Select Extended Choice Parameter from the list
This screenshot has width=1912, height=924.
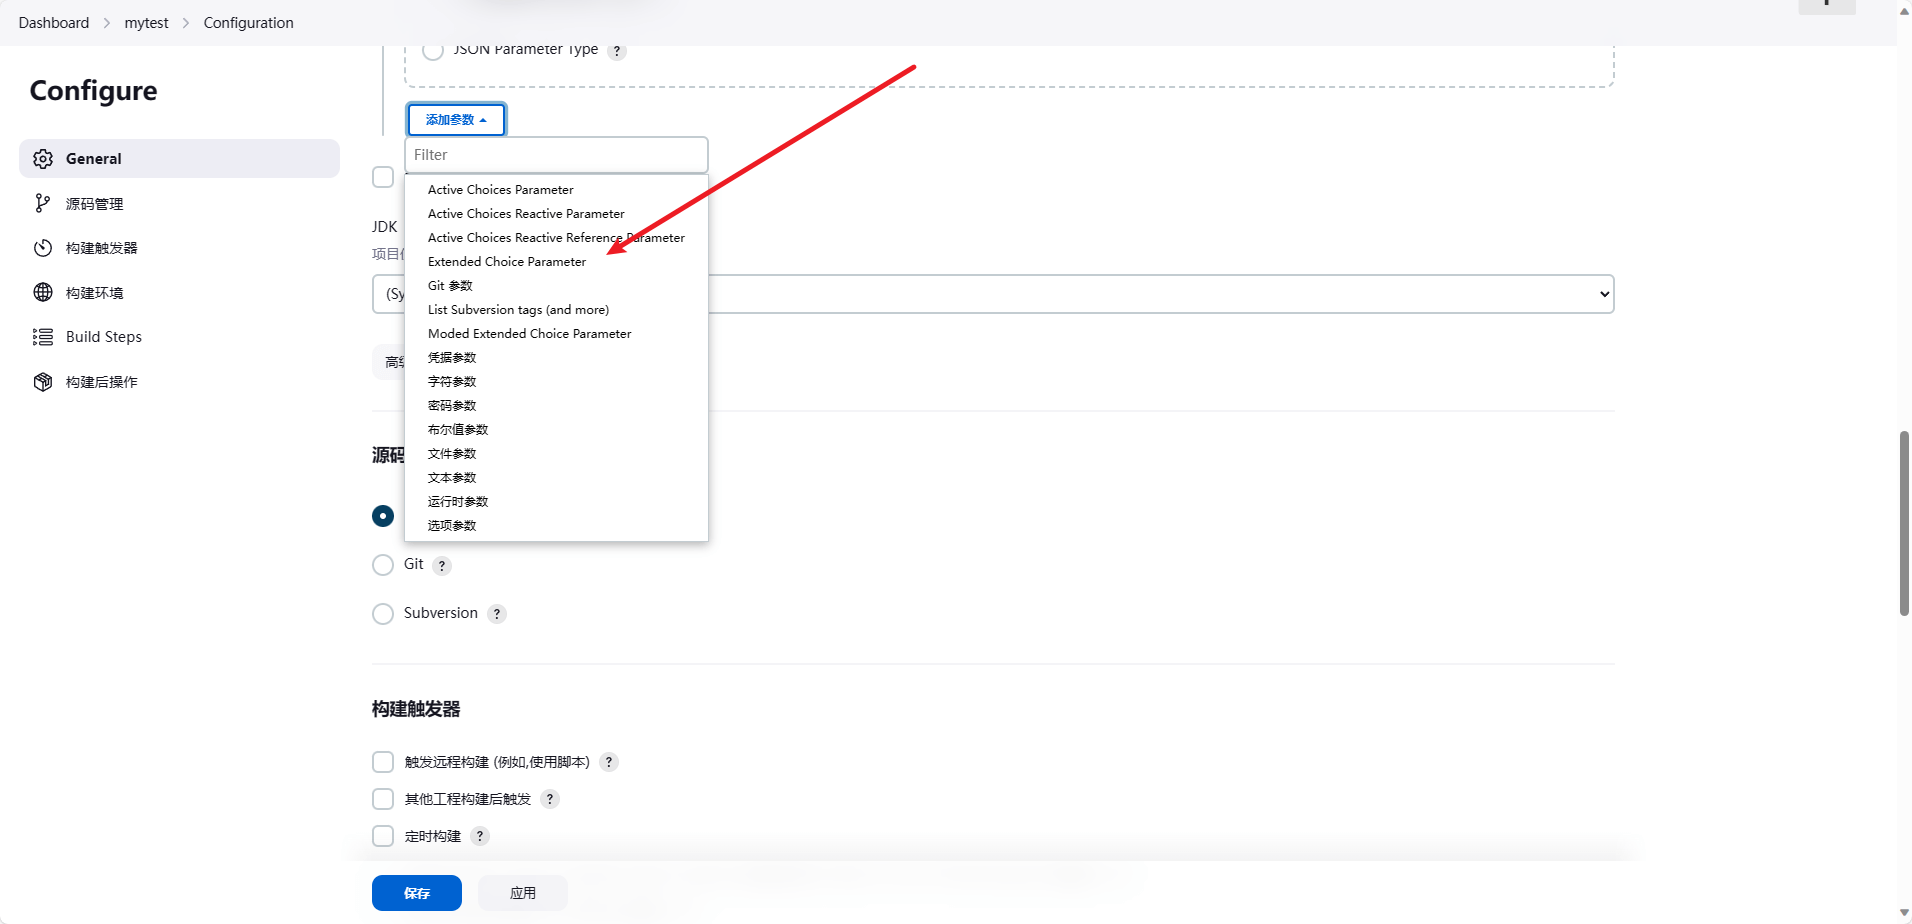coord(506,261)
